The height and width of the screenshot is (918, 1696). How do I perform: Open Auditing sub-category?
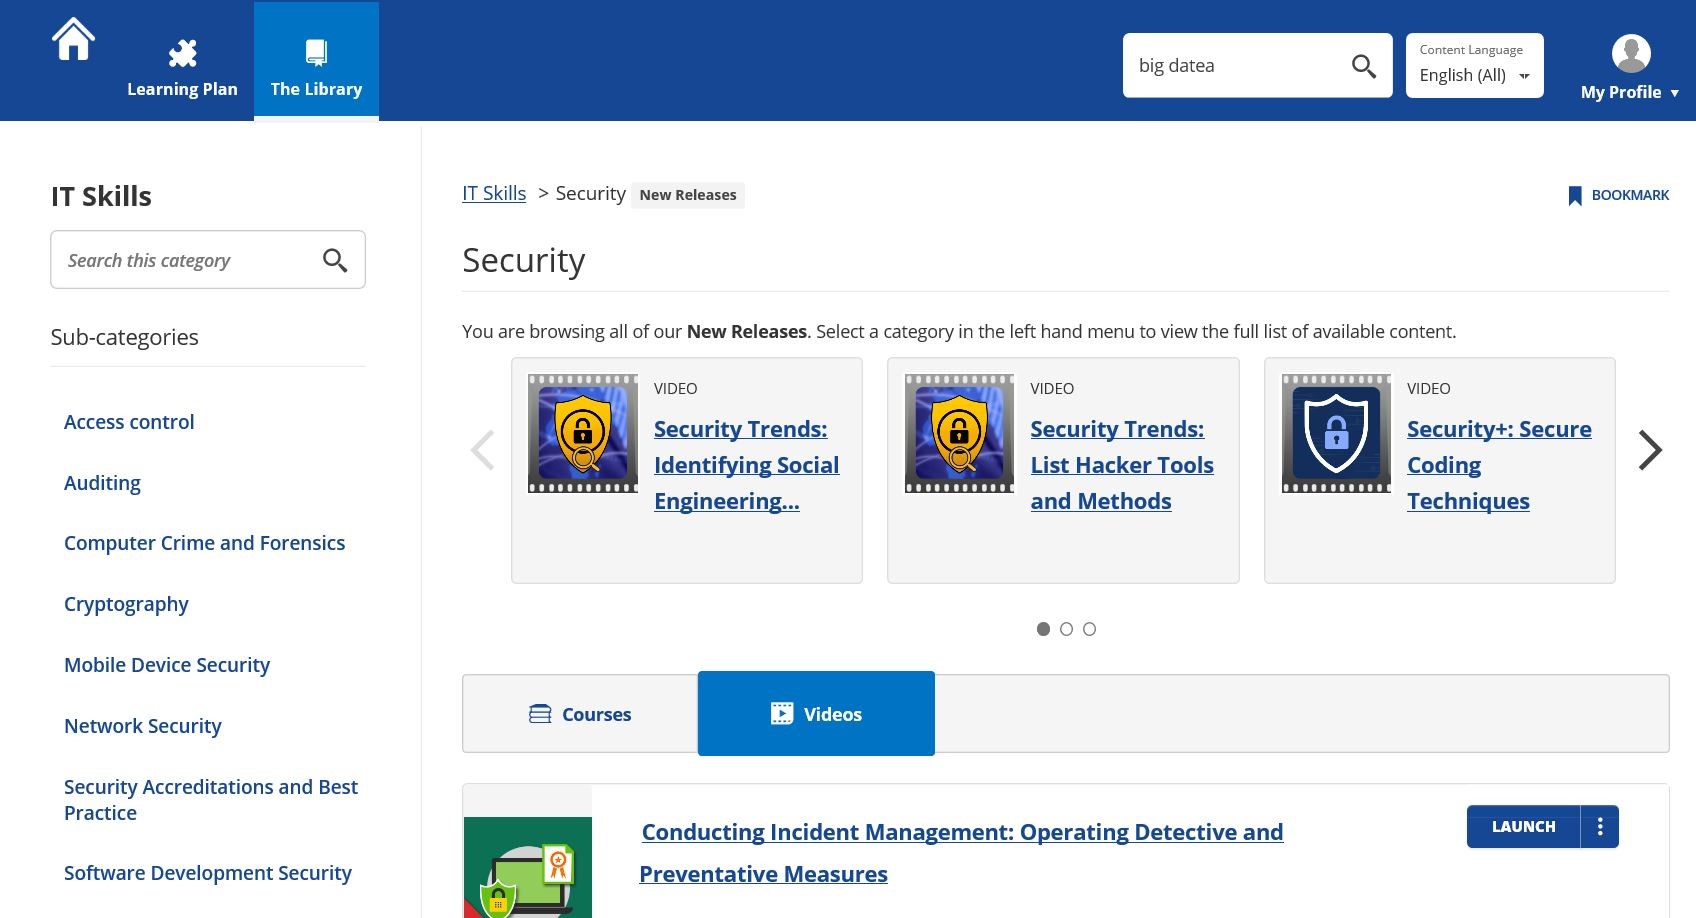(x=102, y=483)
